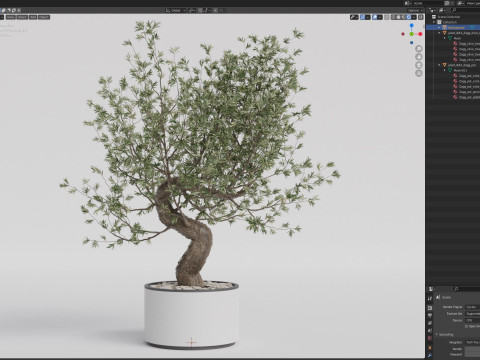Open the object visibility and selectability dropdown
The height and width of the screenshot is (360, 480).
click(x=354, y=17)
